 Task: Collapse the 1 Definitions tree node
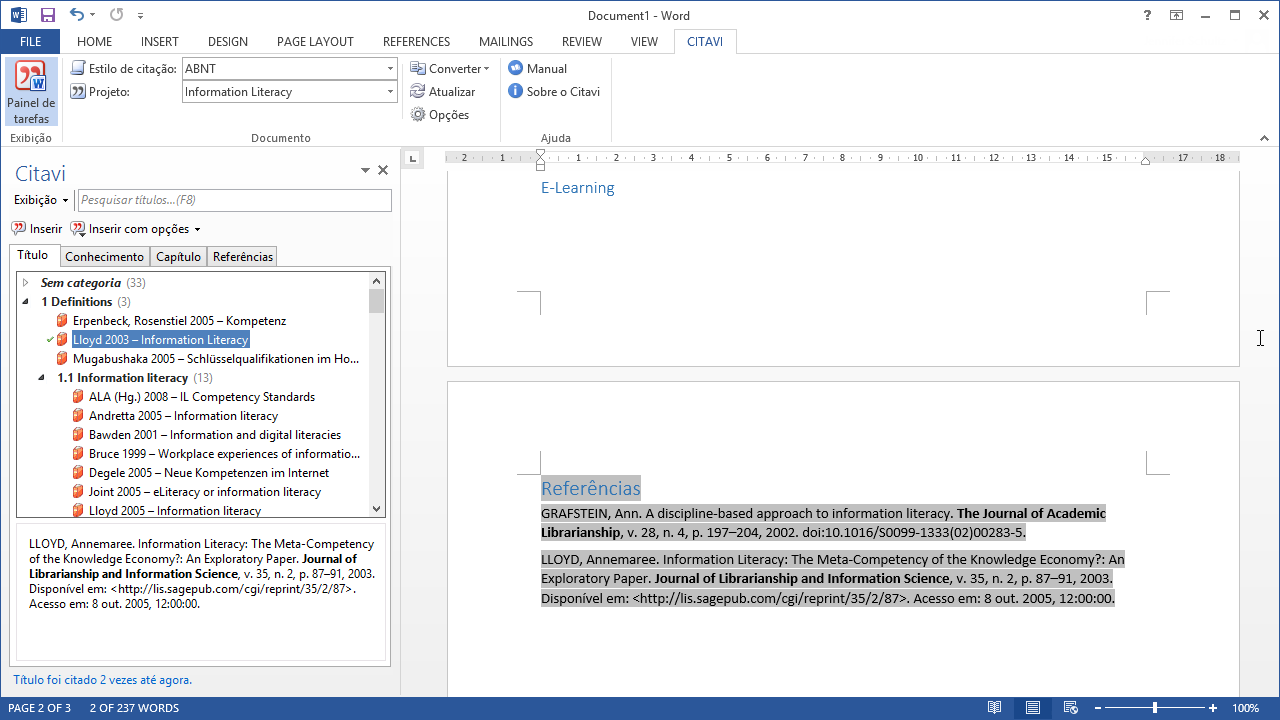pos(26,302)
